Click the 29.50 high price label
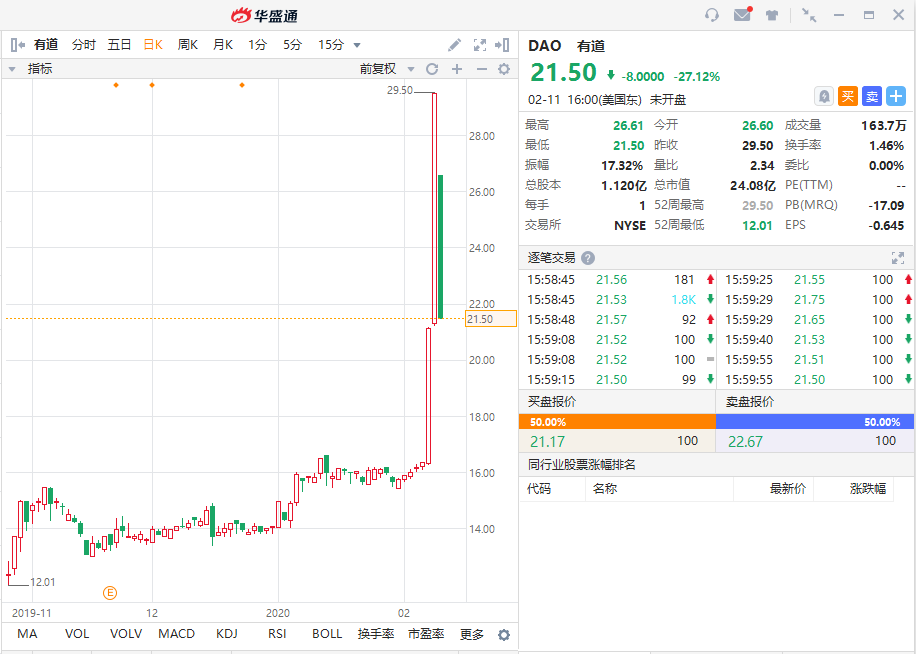This screenshot has height=654, width=916. tap(400, 91)
